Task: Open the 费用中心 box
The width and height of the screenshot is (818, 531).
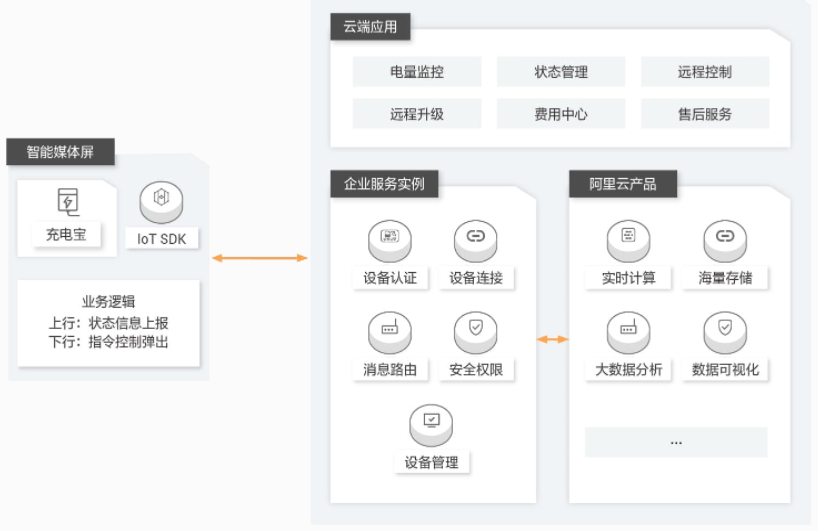Action: [561, 114]
